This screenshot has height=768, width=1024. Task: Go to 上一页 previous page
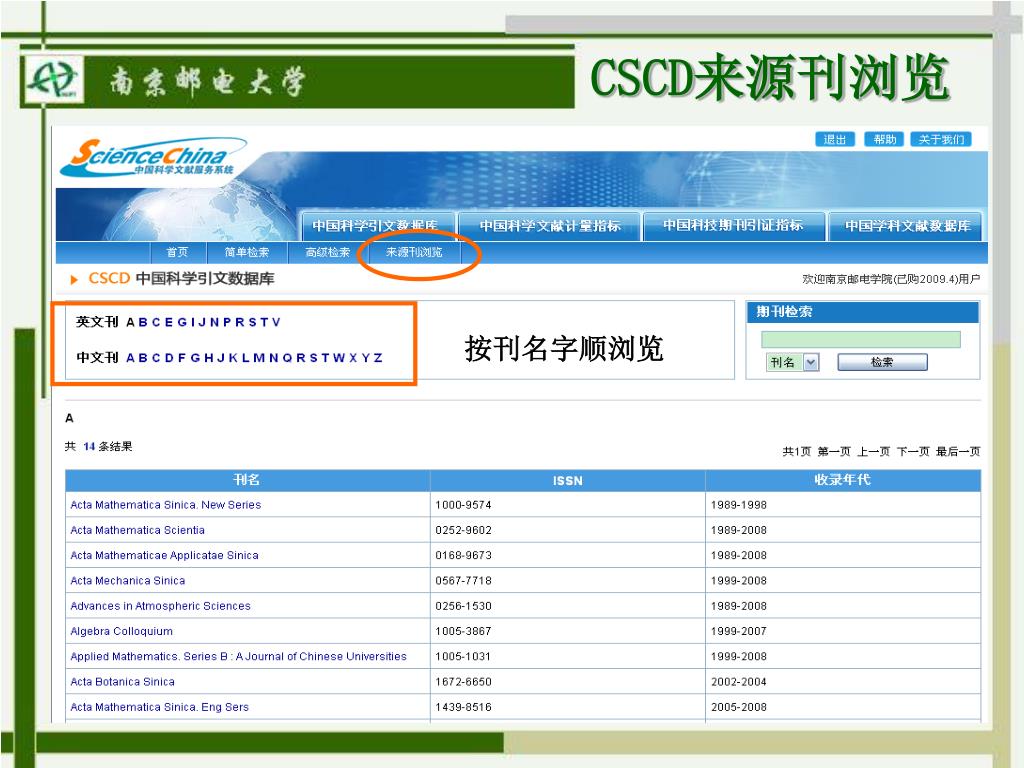[x=874, y=451]
